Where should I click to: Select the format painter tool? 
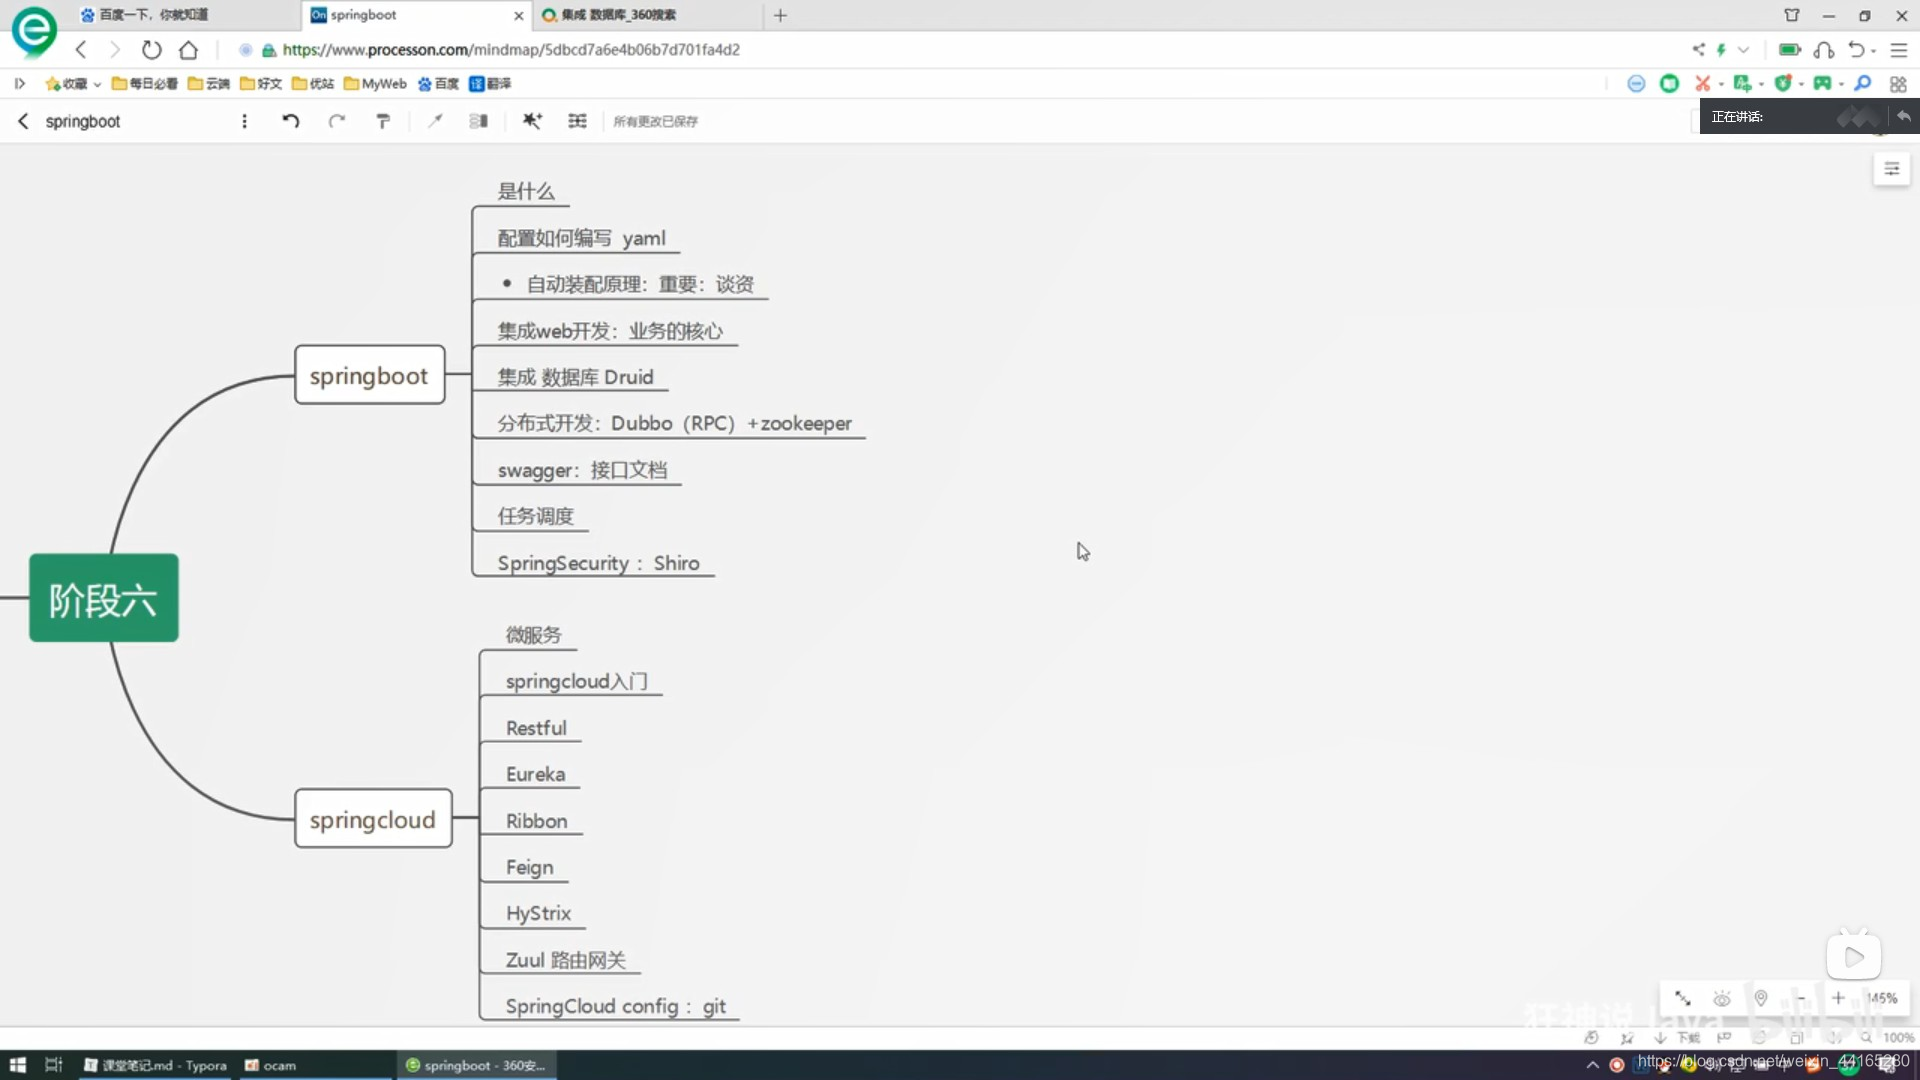pyautogui.click(x=383, y=121)
